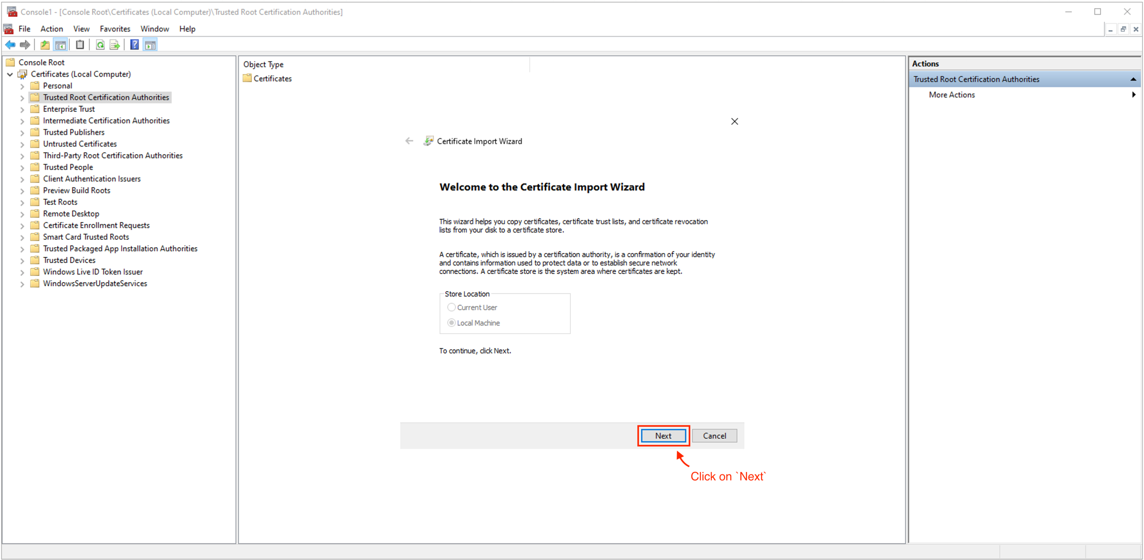Click folder icon of Trusted Packaged App Installation Authorities
1144x560 pixels.
pyautogui.click(x=34, y=249)
